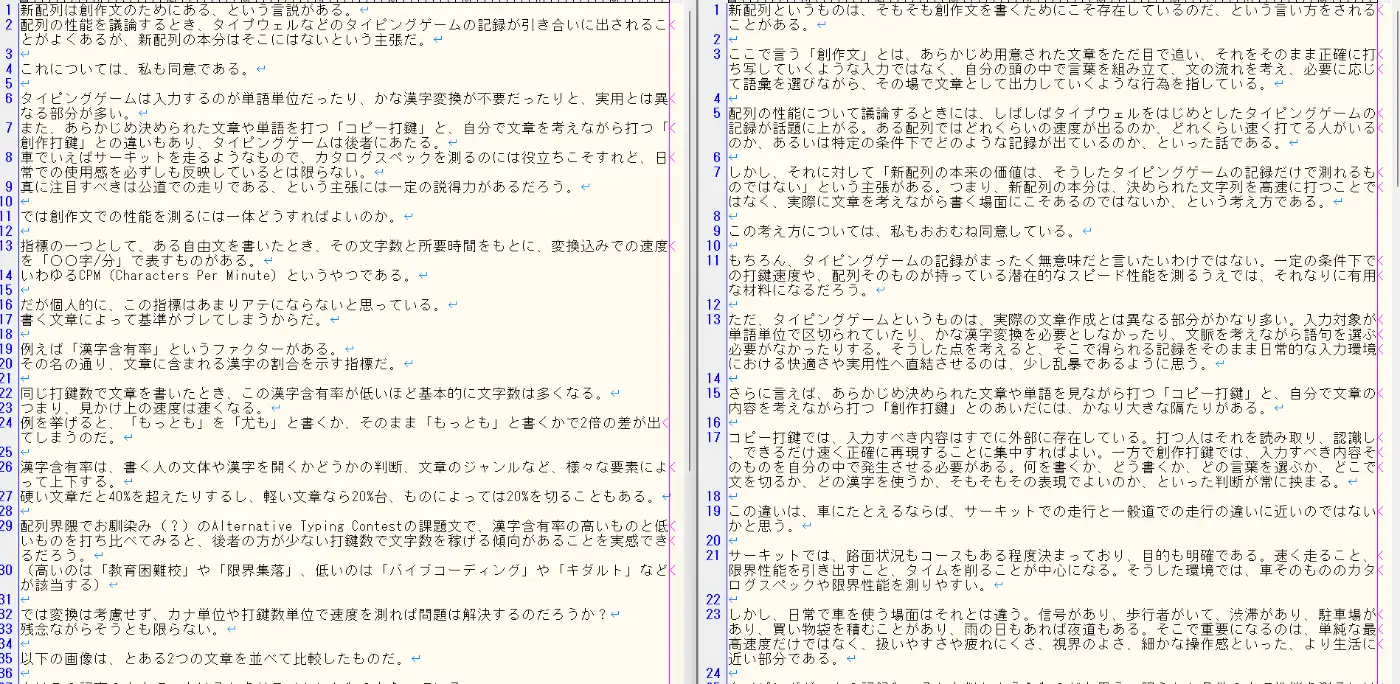Click line number 7 in right document

click(717, 172)
